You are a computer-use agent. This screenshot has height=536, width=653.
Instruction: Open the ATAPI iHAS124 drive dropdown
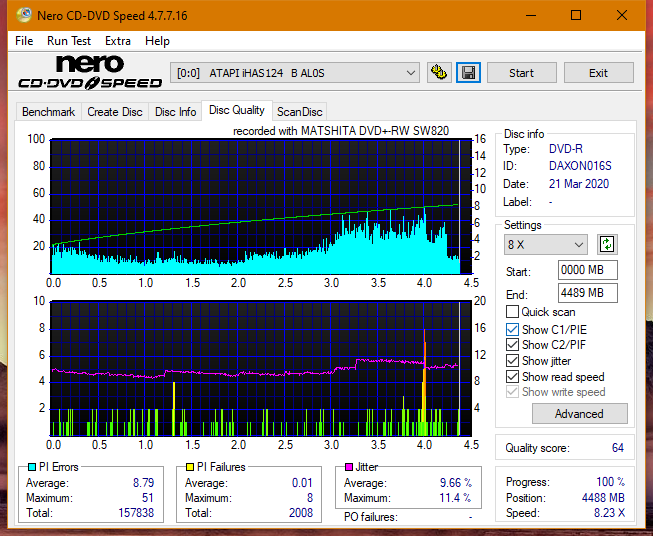tap(294, 73)
